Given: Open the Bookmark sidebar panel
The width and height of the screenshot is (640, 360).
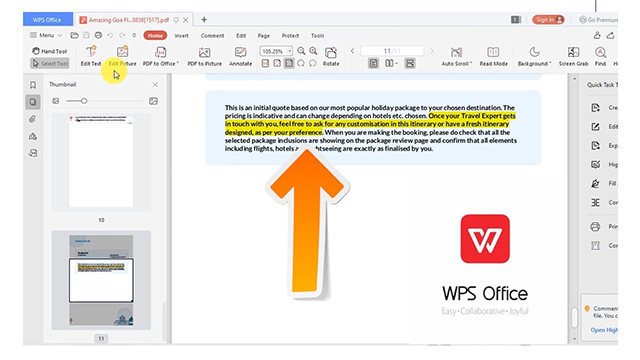Looking at the screenshot, I should (33, 85).
